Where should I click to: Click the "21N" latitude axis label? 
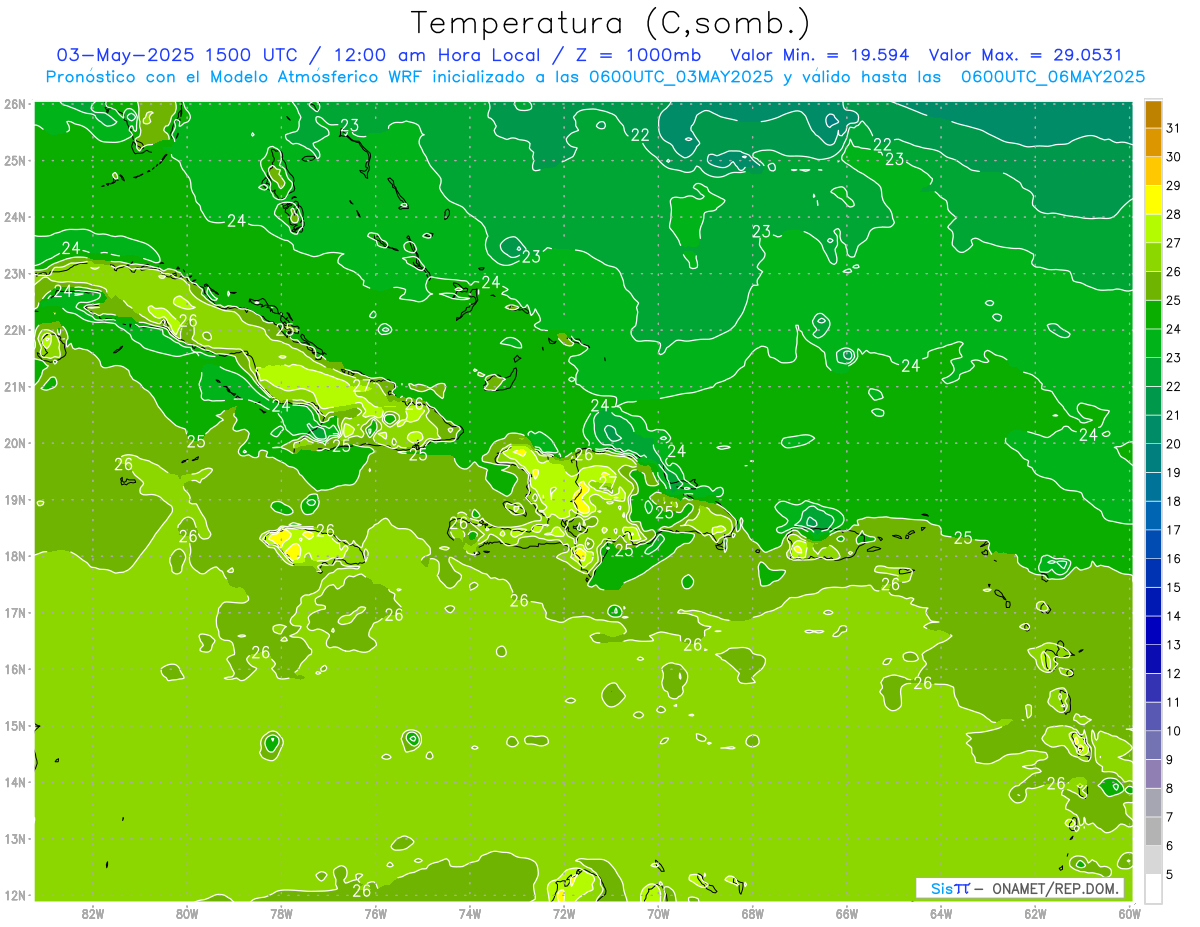(14, 386)
